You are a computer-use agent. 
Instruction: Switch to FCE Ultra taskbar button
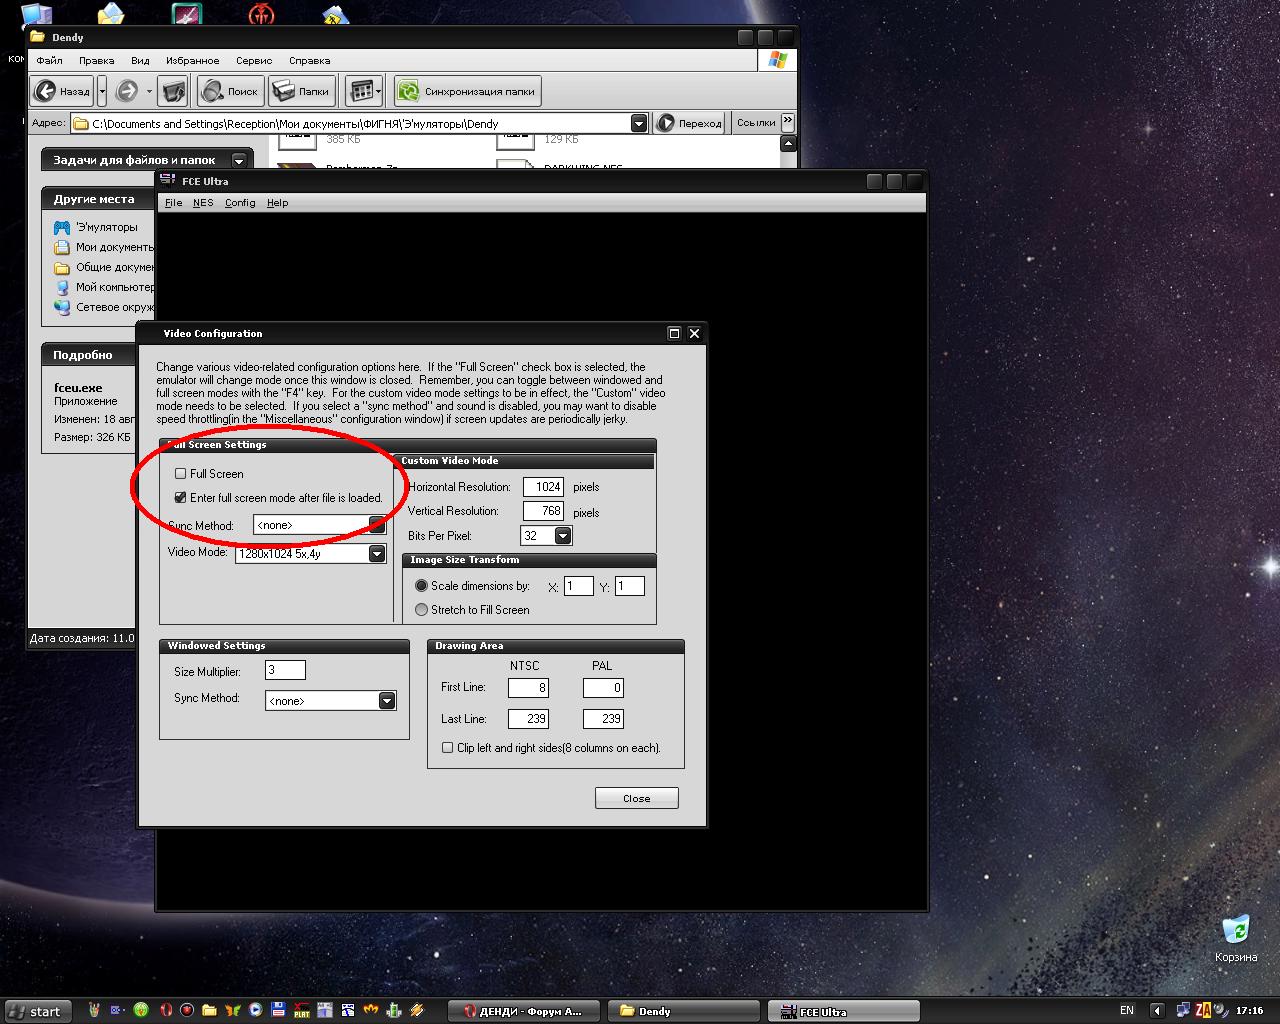coord(843,1011)
